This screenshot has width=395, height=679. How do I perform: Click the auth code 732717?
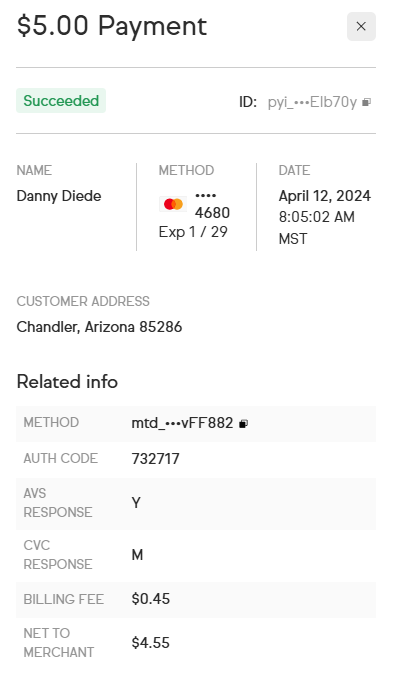[155, 459]
